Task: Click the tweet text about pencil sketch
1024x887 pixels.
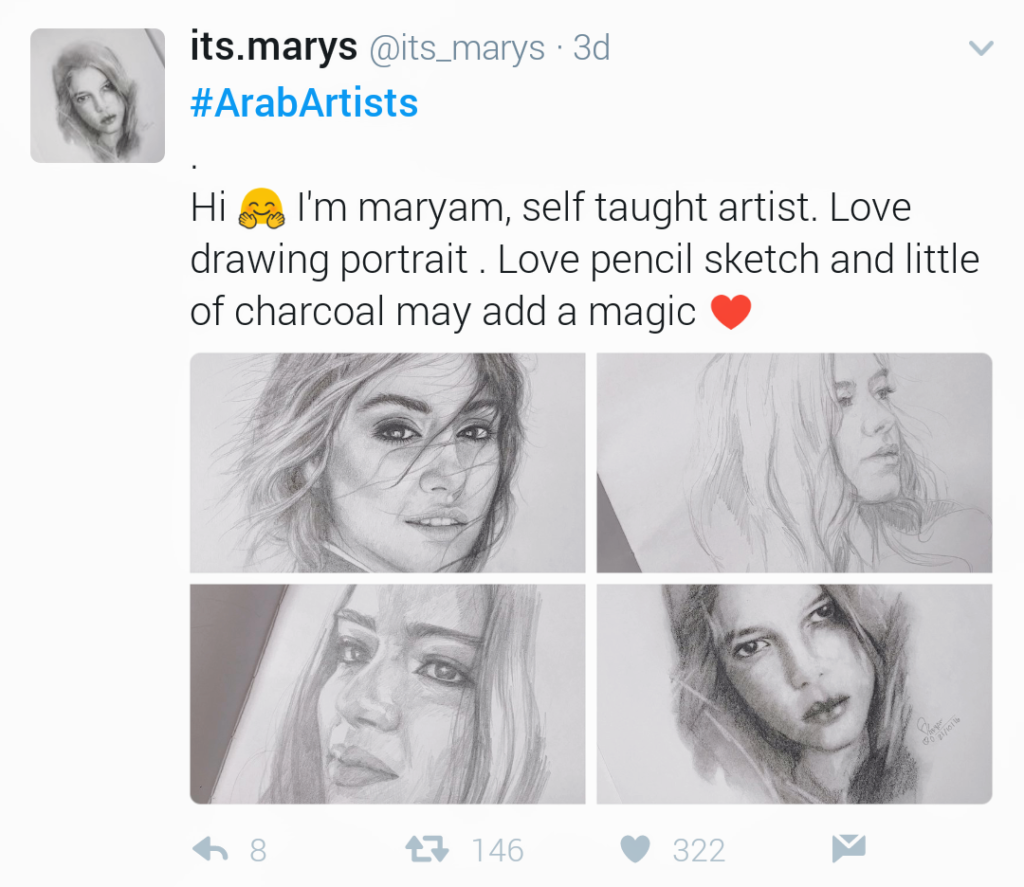Action: click(x=584, y=260)
